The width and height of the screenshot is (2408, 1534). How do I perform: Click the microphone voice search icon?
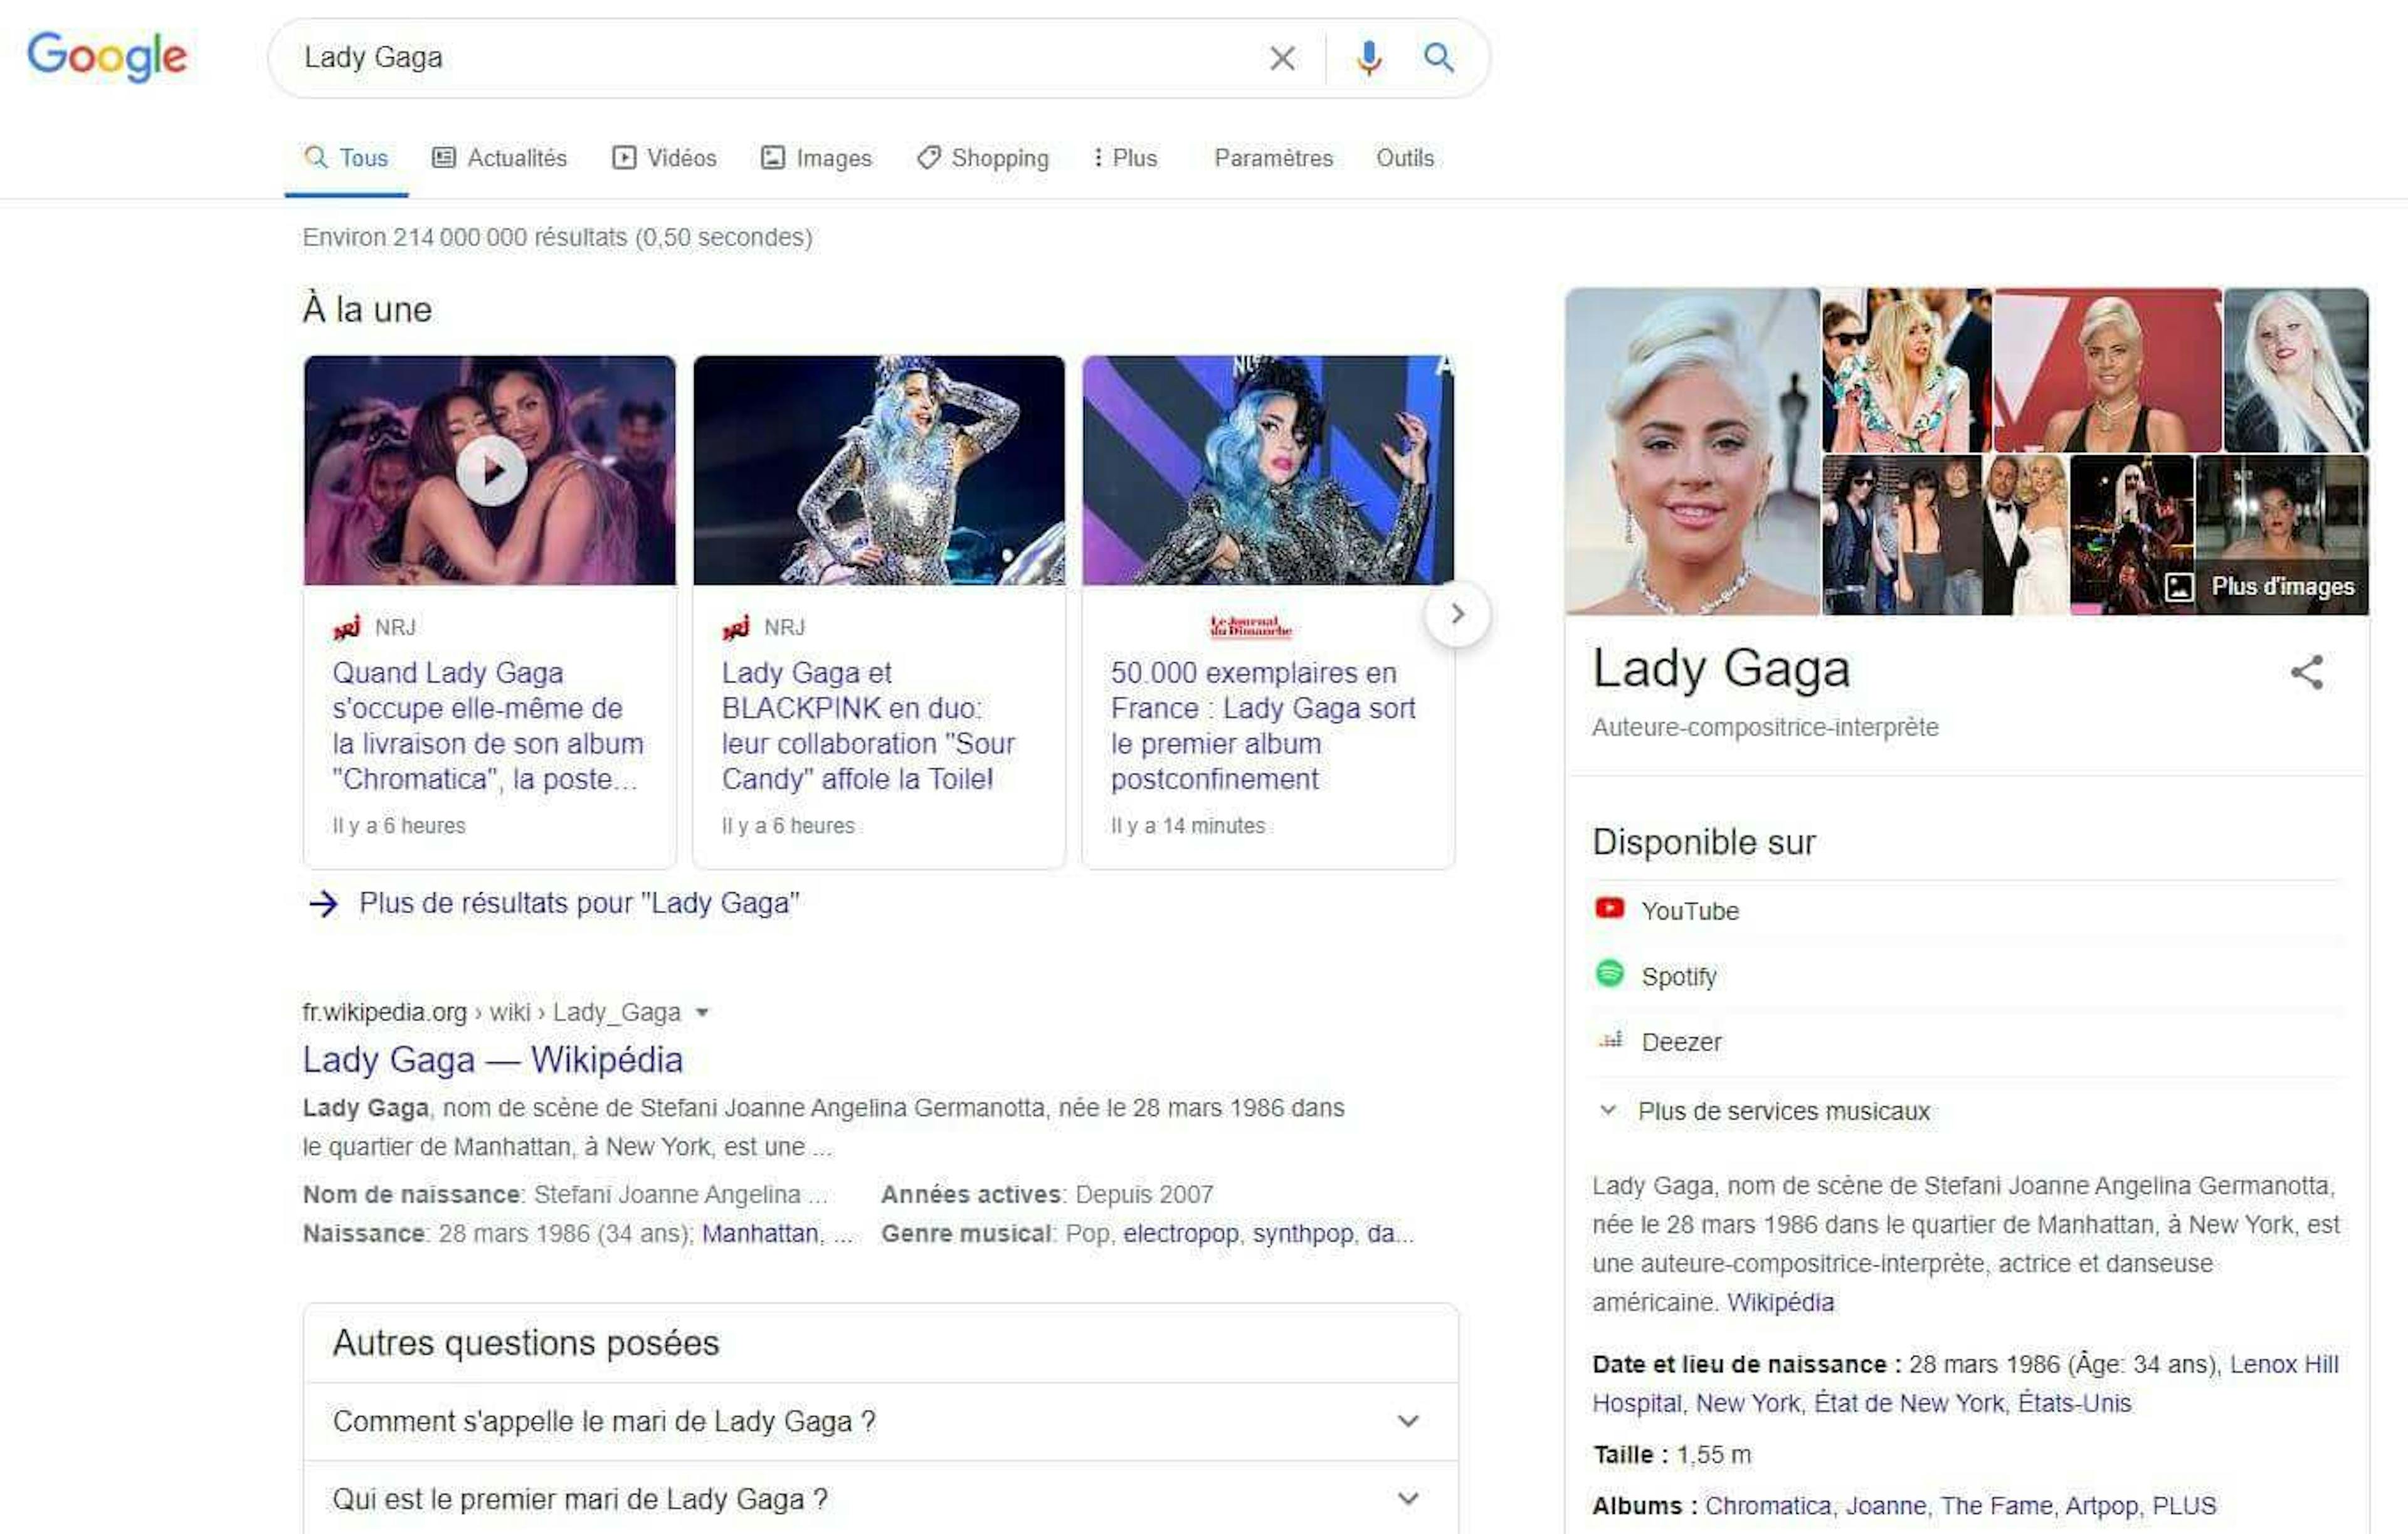(x=1368, y=58)
